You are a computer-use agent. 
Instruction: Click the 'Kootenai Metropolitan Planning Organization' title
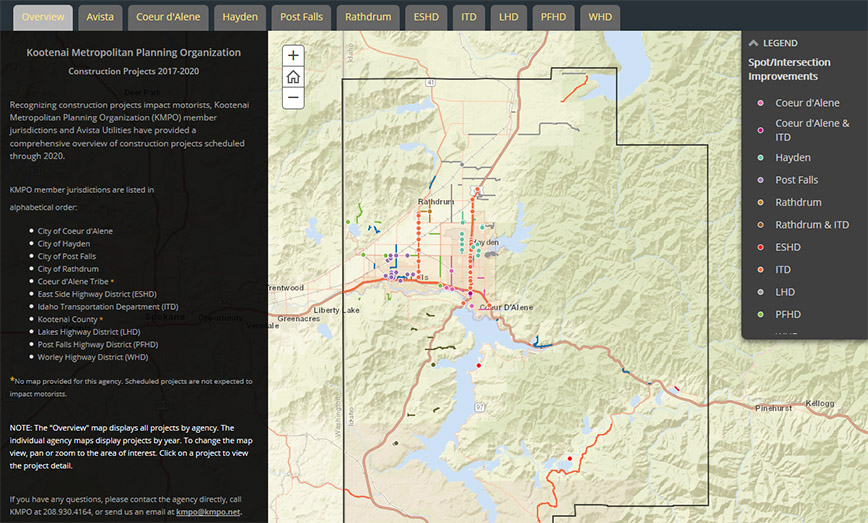click(133, 53)
